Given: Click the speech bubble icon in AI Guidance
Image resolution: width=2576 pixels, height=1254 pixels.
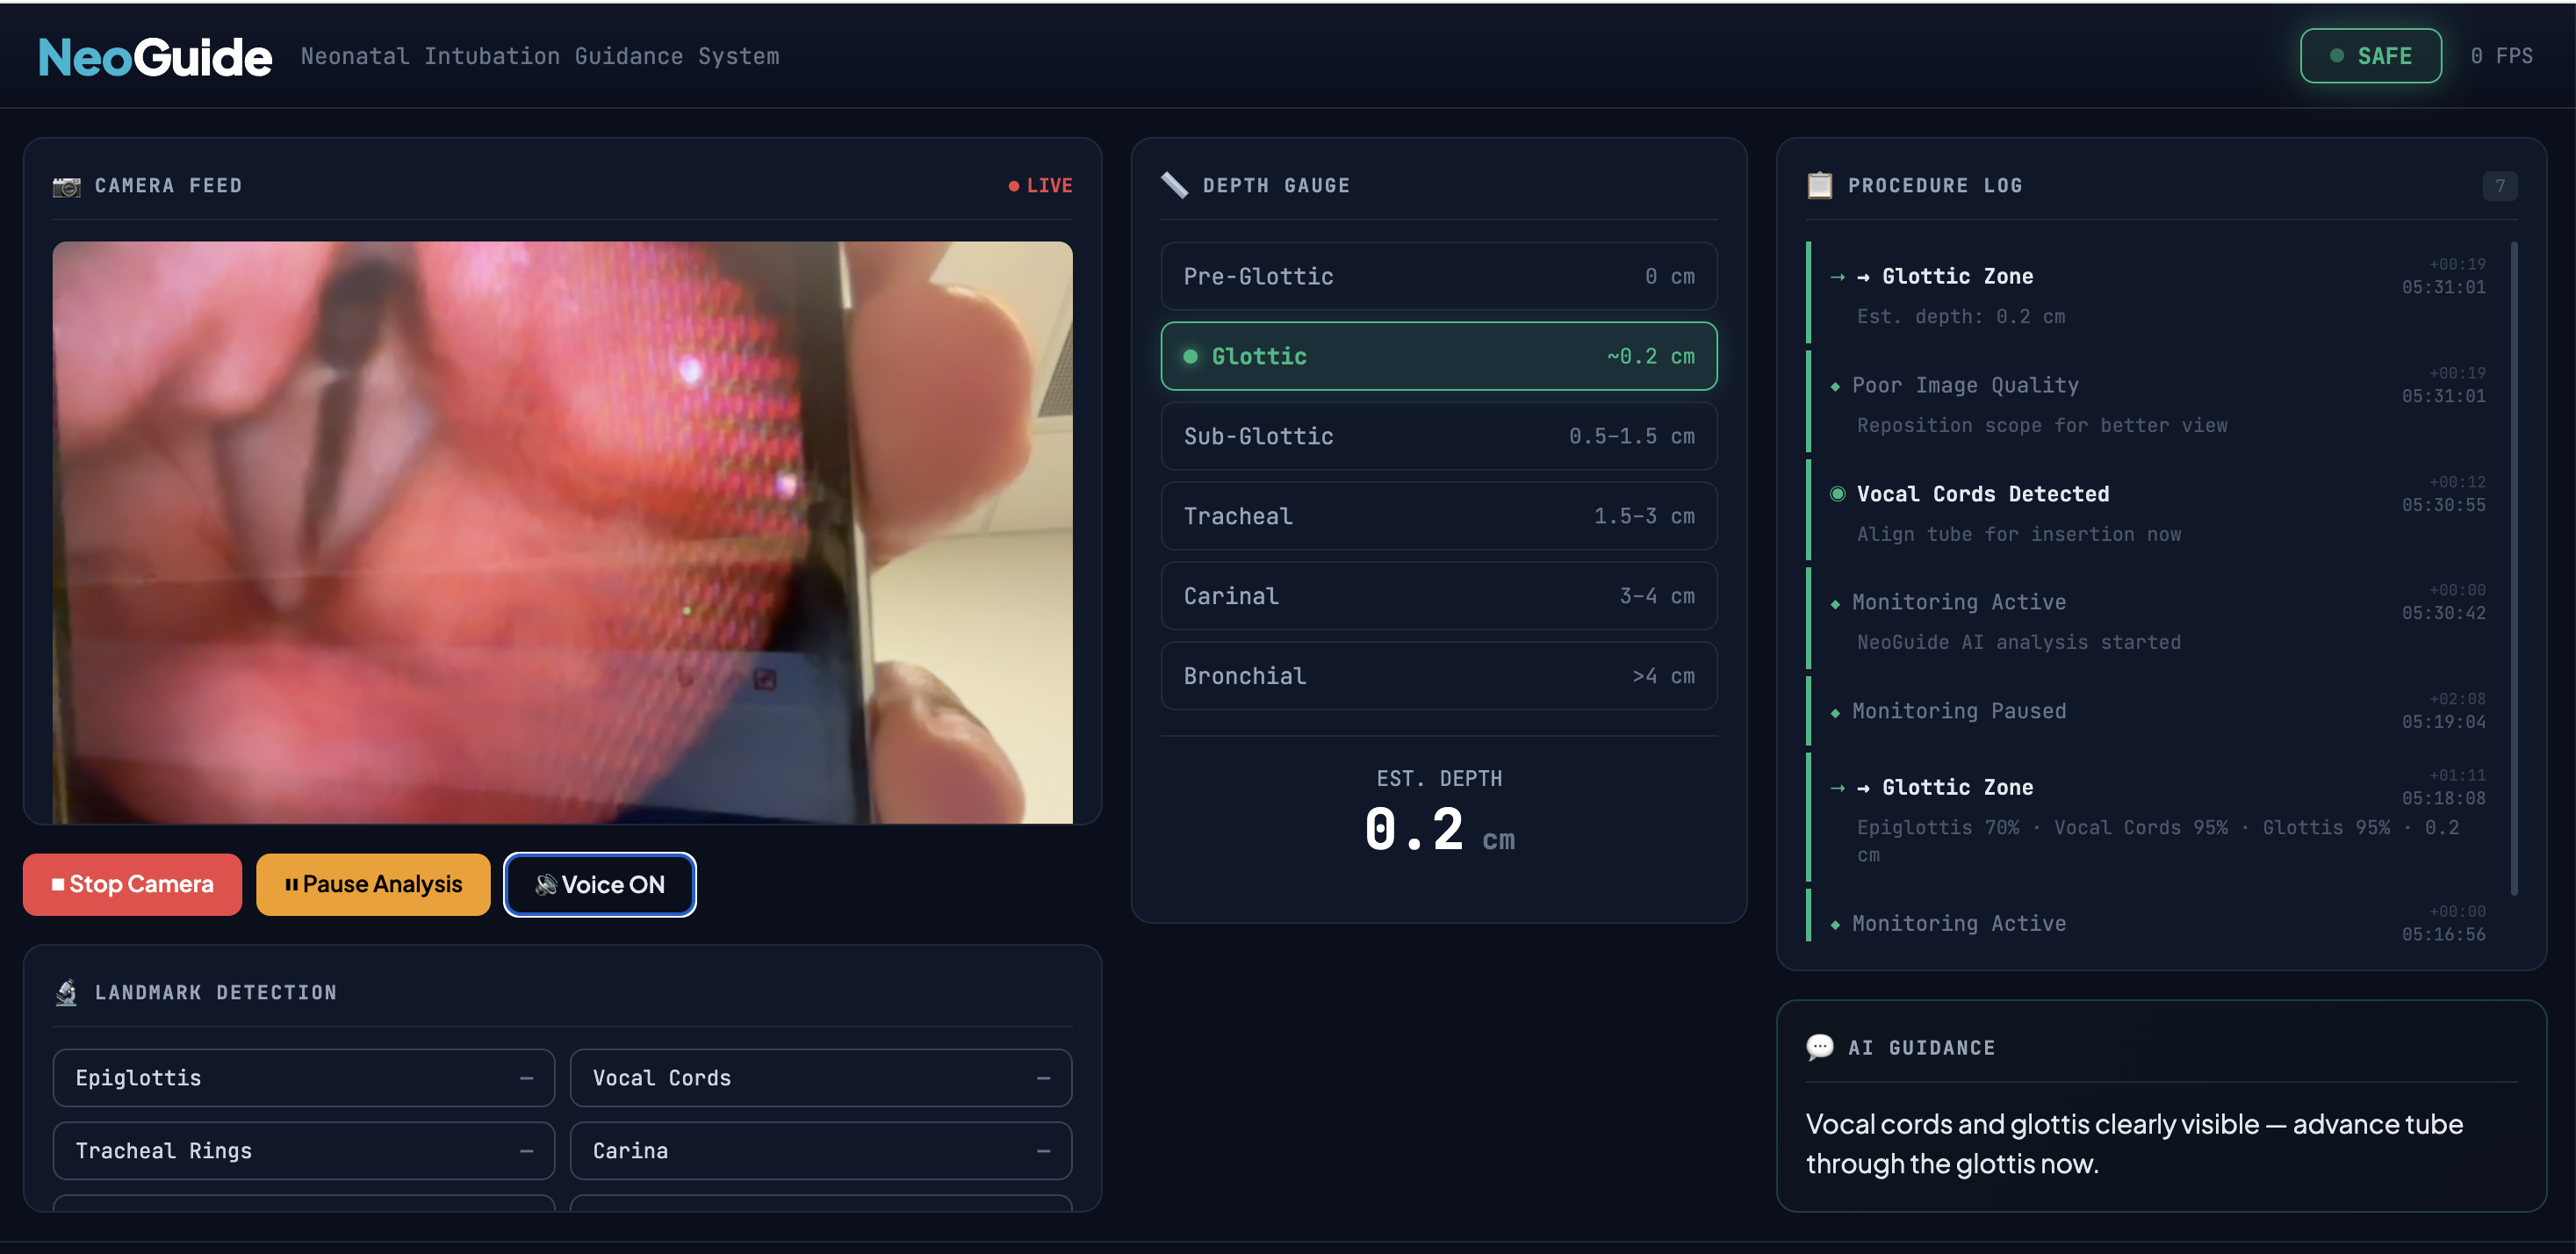Looking at the screenshot, I should (1819, 1047).
